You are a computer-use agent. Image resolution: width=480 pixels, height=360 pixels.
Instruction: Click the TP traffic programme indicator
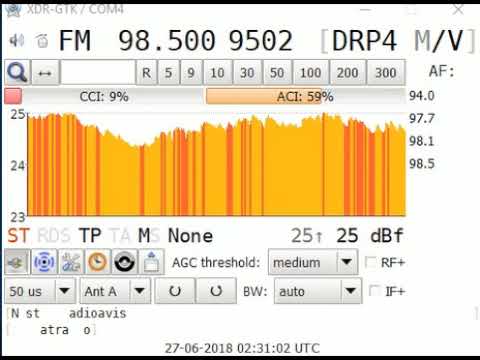click(90, 236)
